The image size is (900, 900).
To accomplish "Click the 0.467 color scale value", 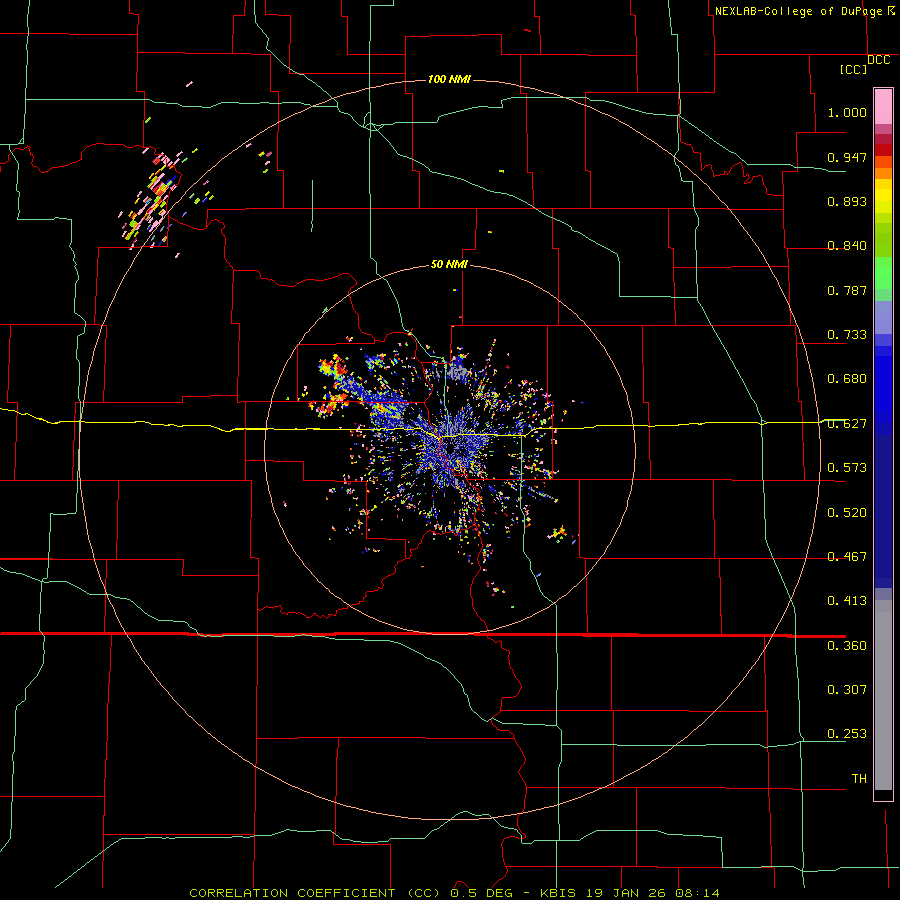I will (x=847, y=557).
